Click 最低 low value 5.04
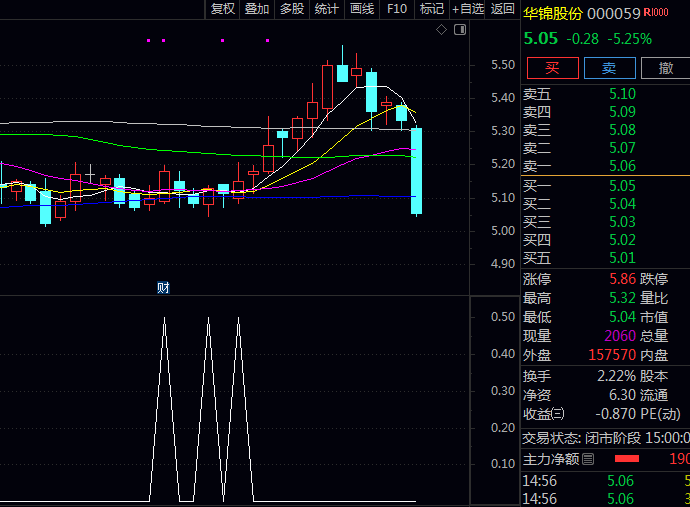Image resolution: width=690 pixels, height=507 pixels. (623, 317)
